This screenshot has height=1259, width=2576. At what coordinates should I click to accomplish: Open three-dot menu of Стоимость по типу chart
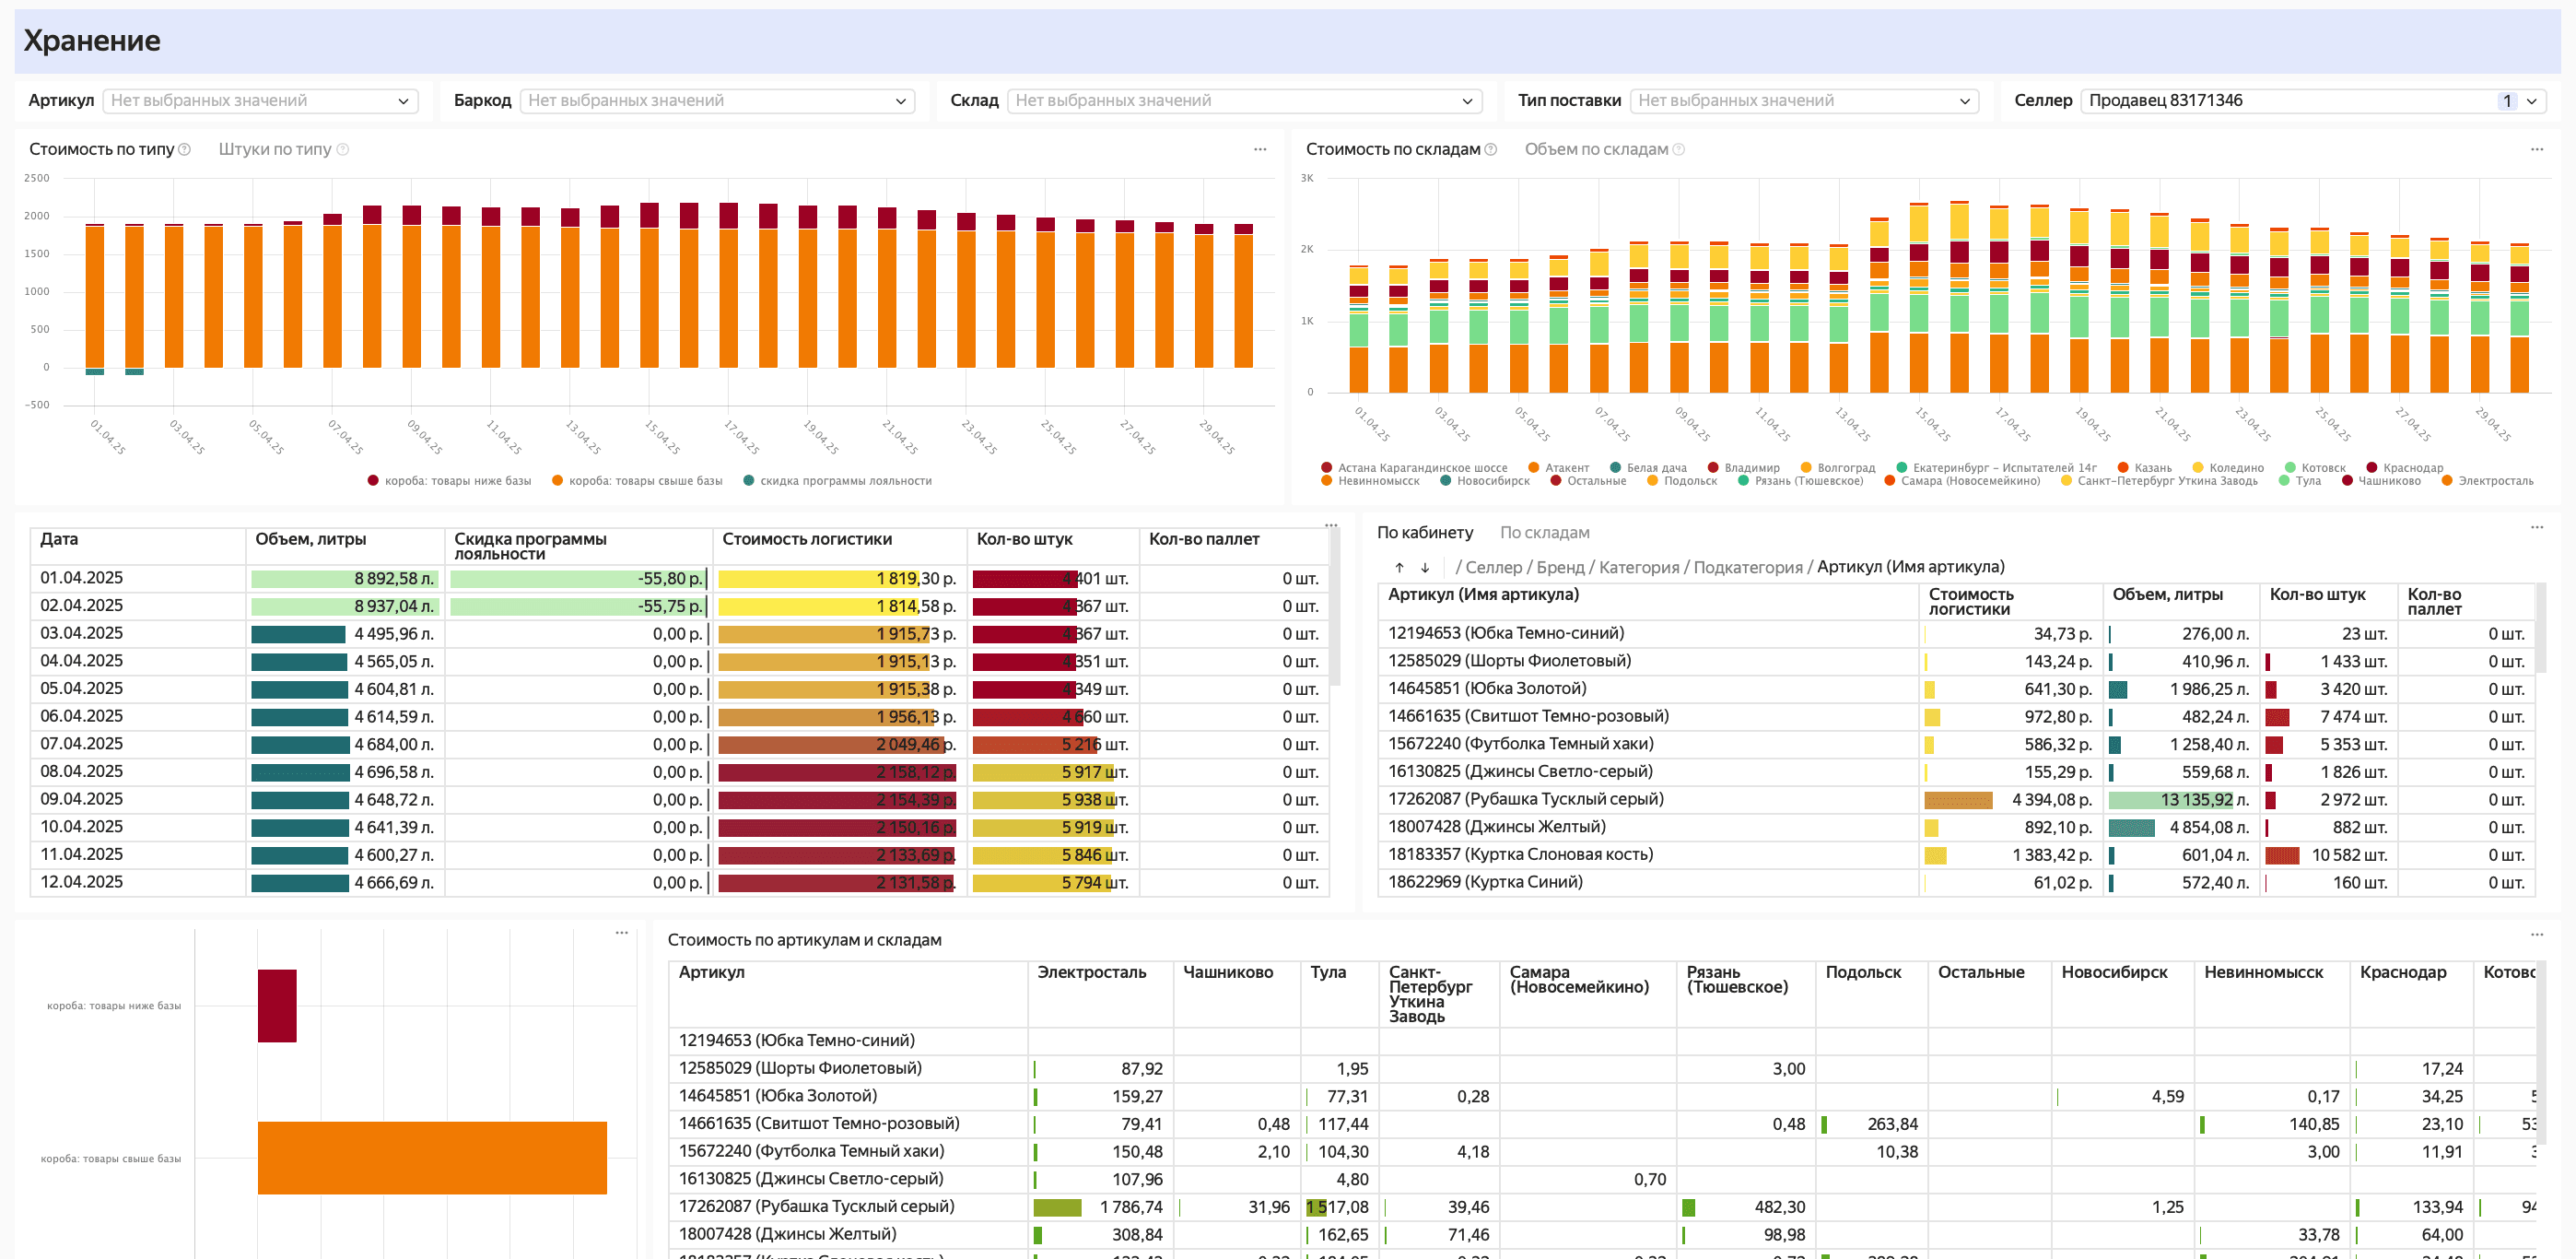[1260, 149]
